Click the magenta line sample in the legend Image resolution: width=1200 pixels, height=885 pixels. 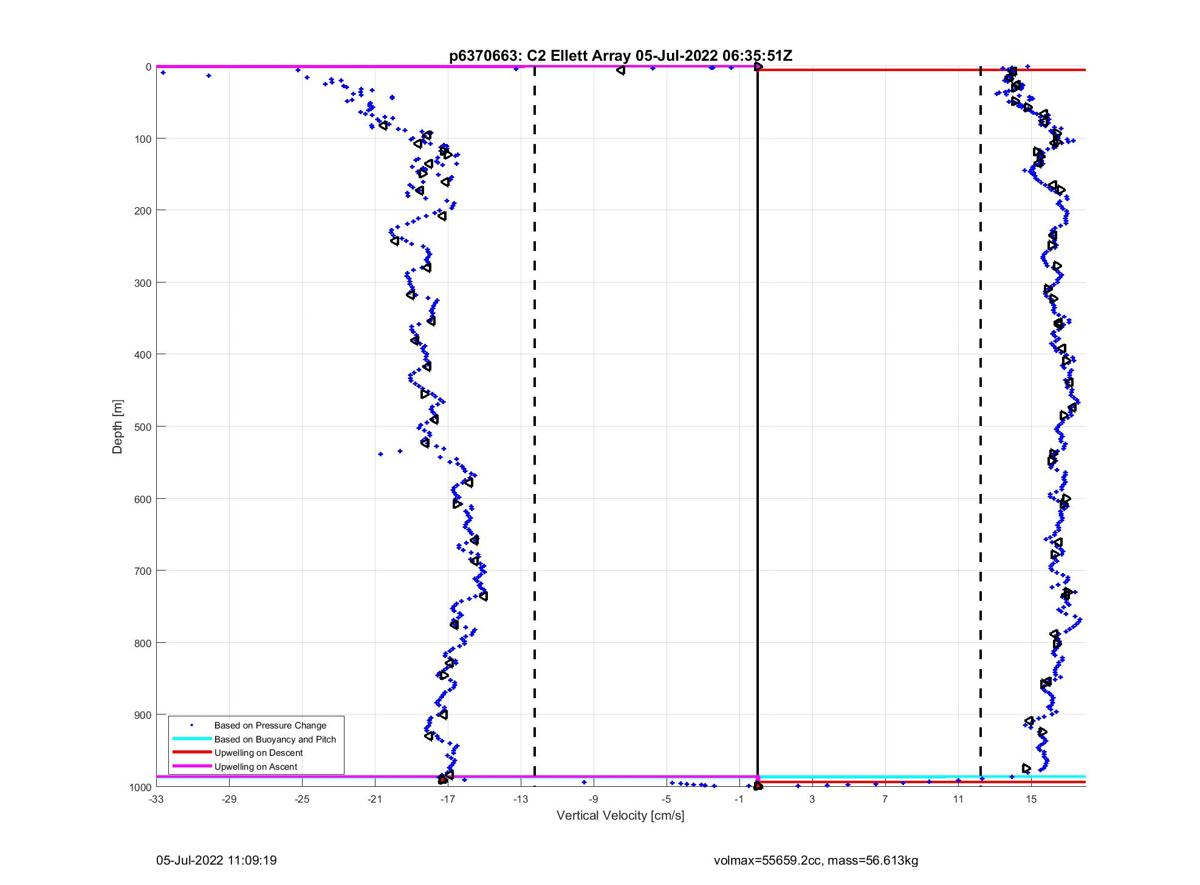click(x=191, y=767)
